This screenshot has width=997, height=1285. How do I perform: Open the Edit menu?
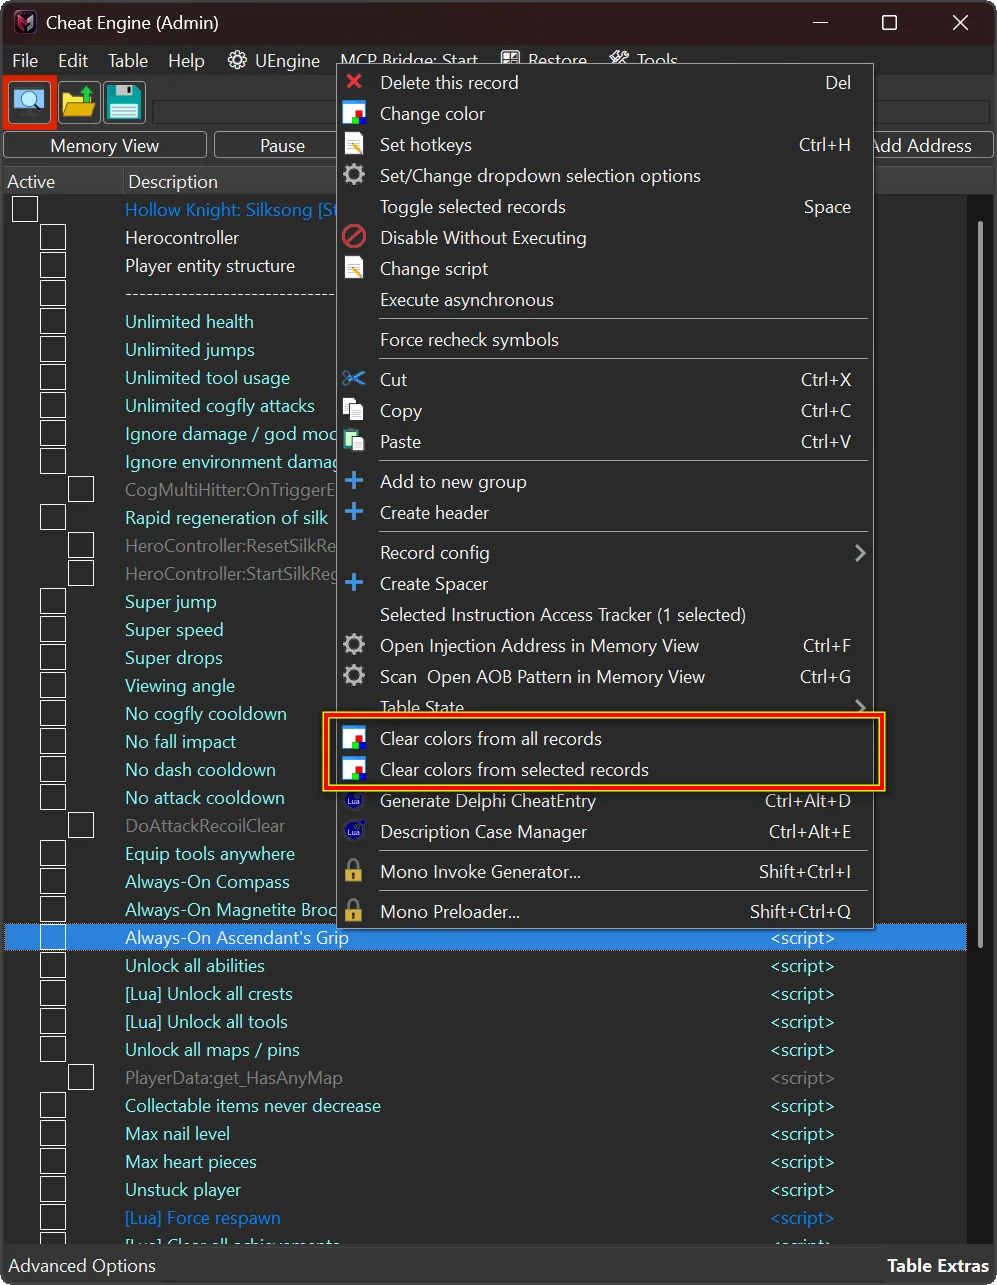pos(73,61)
